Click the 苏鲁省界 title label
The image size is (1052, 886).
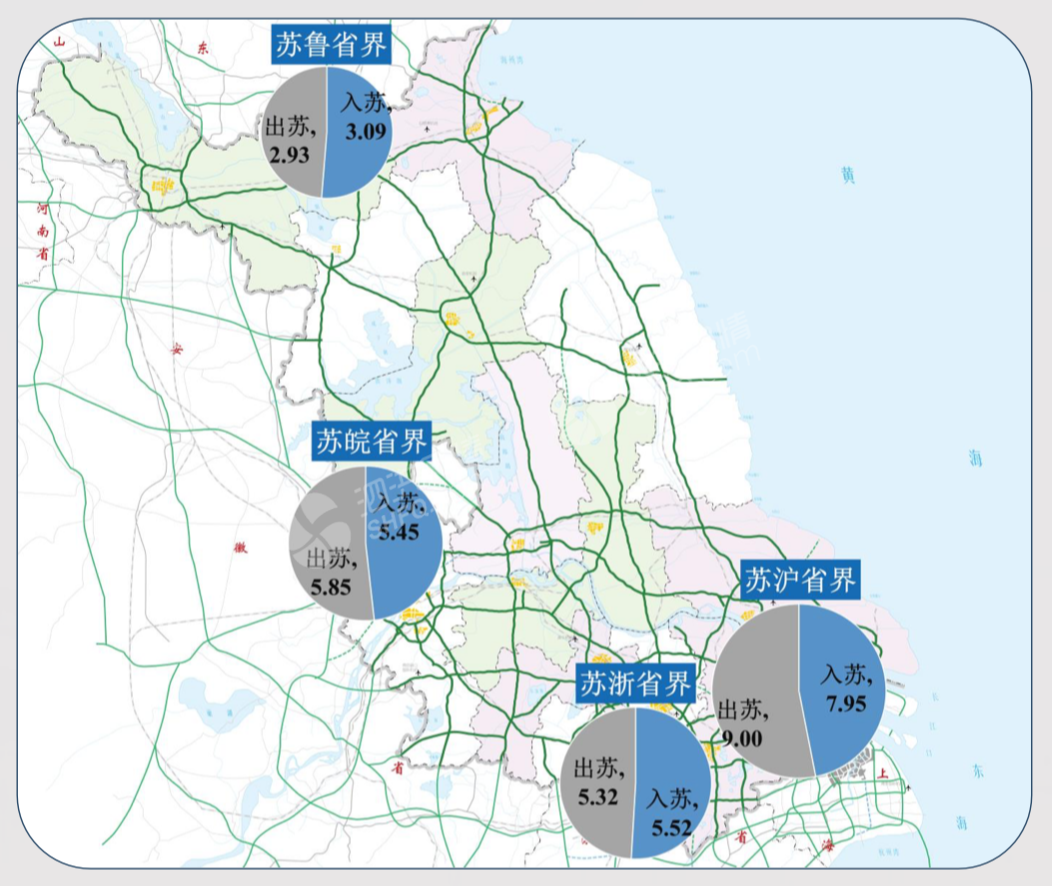point(331,47)
